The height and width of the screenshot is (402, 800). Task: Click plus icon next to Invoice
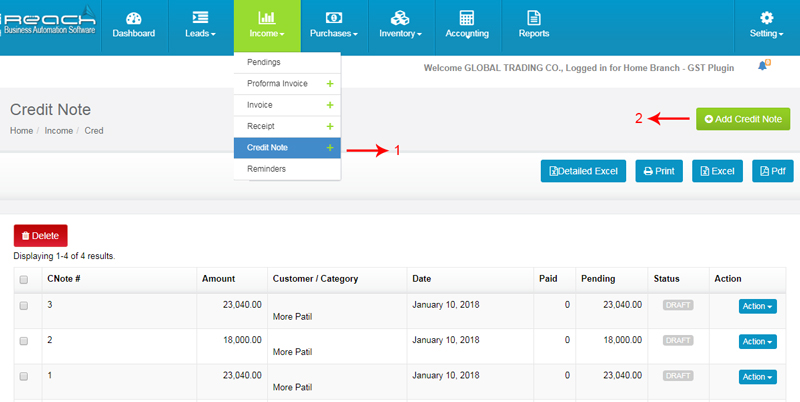pos(330,105)
